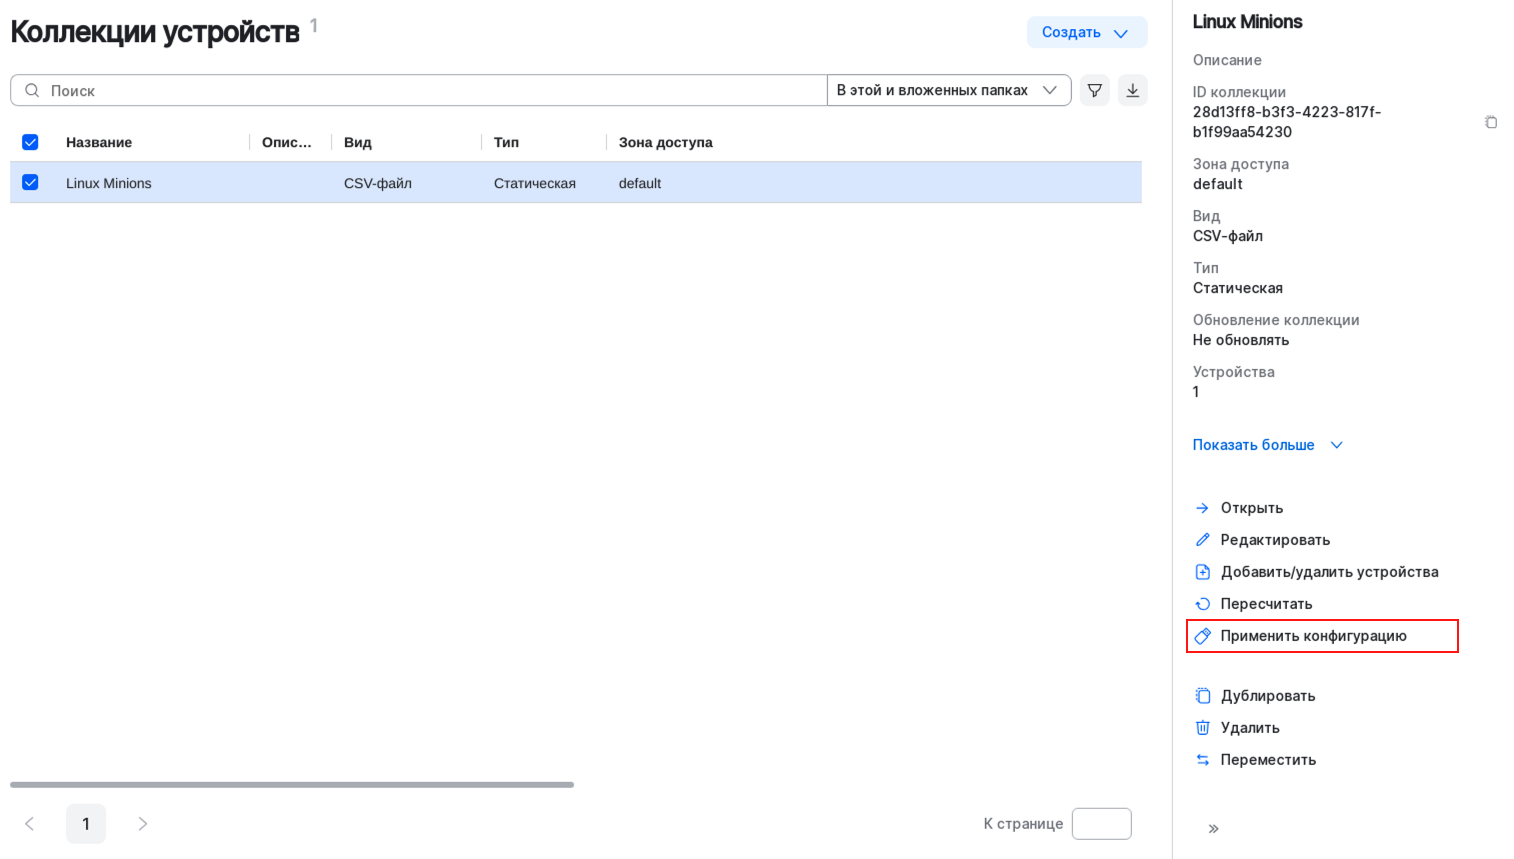1514x859 pixels.
Task: Click the К странице page number input
Action: tap(1101, 823)
